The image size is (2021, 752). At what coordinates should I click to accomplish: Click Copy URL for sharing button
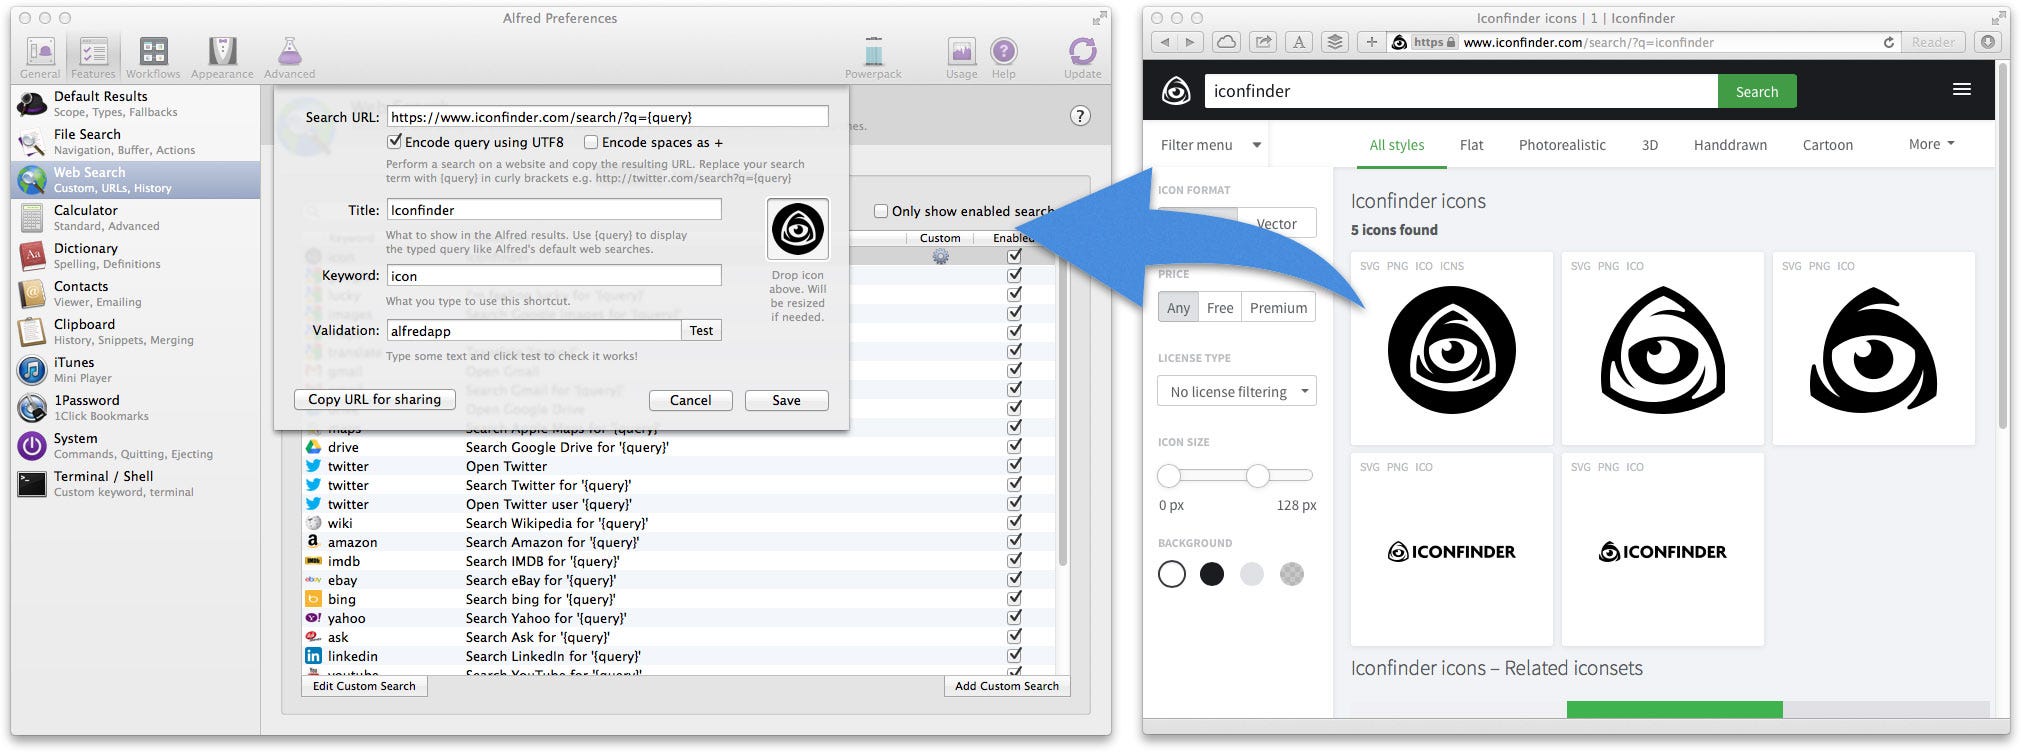[374, 399]
